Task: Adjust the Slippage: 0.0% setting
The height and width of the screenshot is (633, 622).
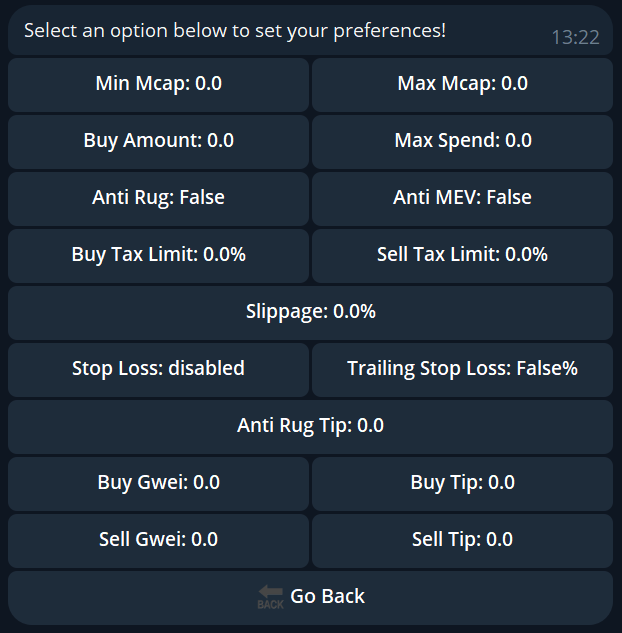Action: coord(310,312)
